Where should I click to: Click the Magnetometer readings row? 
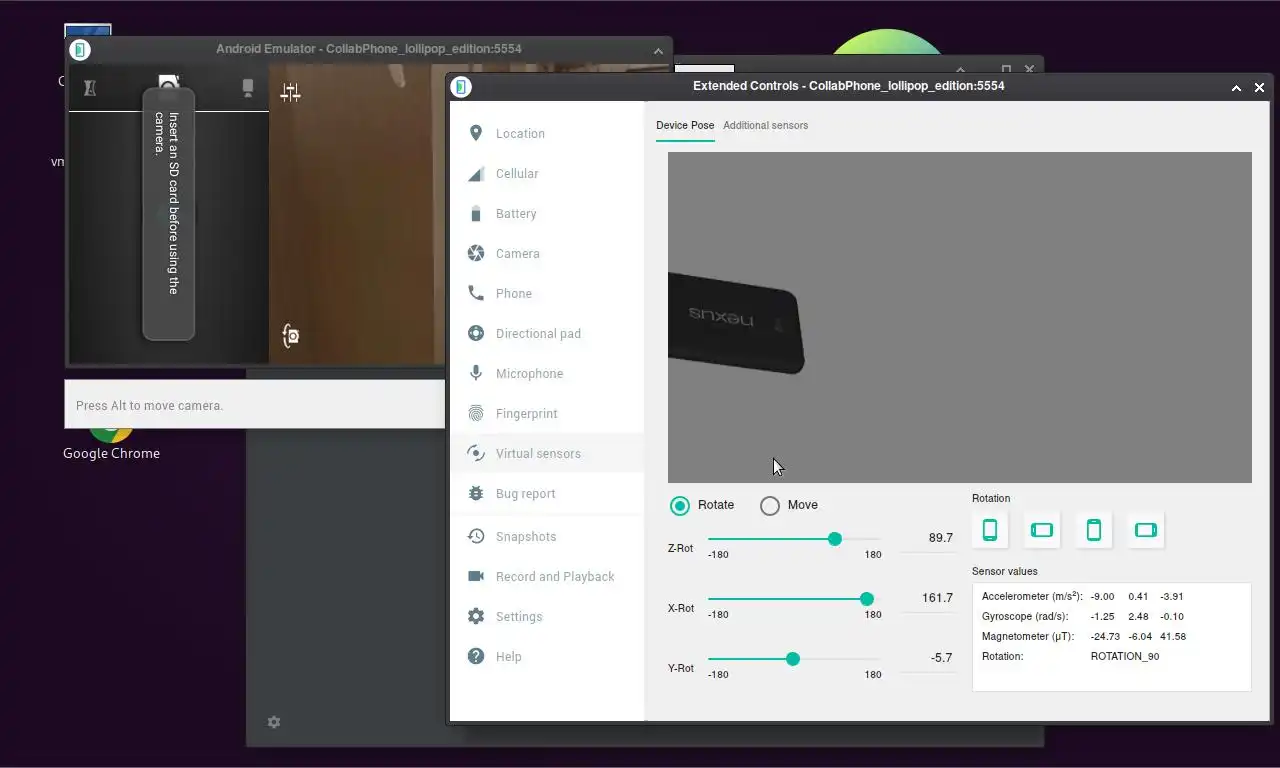1084,637
